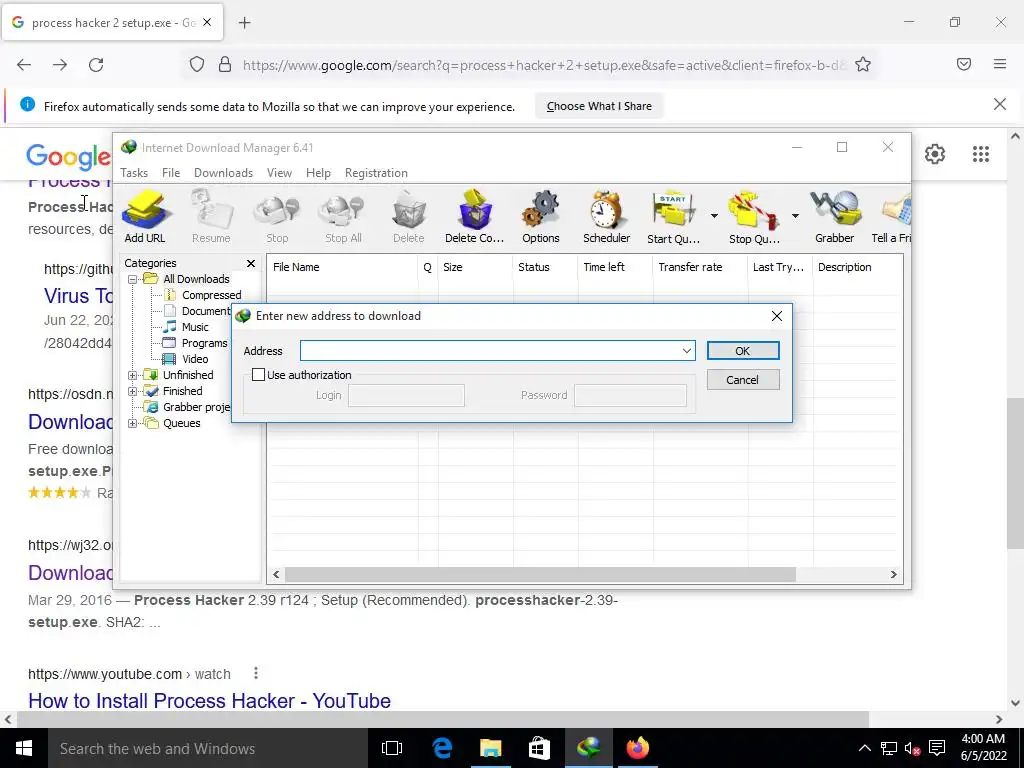
Task: Open File Explorer from taskbar
Action: (x=490, y=748)
